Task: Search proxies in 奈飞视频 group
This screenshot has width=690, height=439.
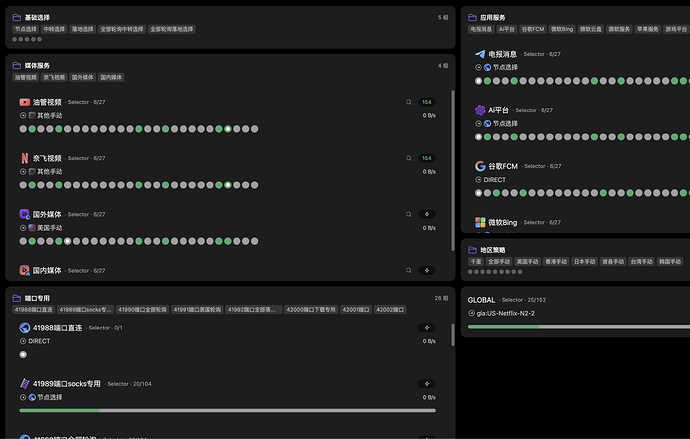Action: click(409, 158)
